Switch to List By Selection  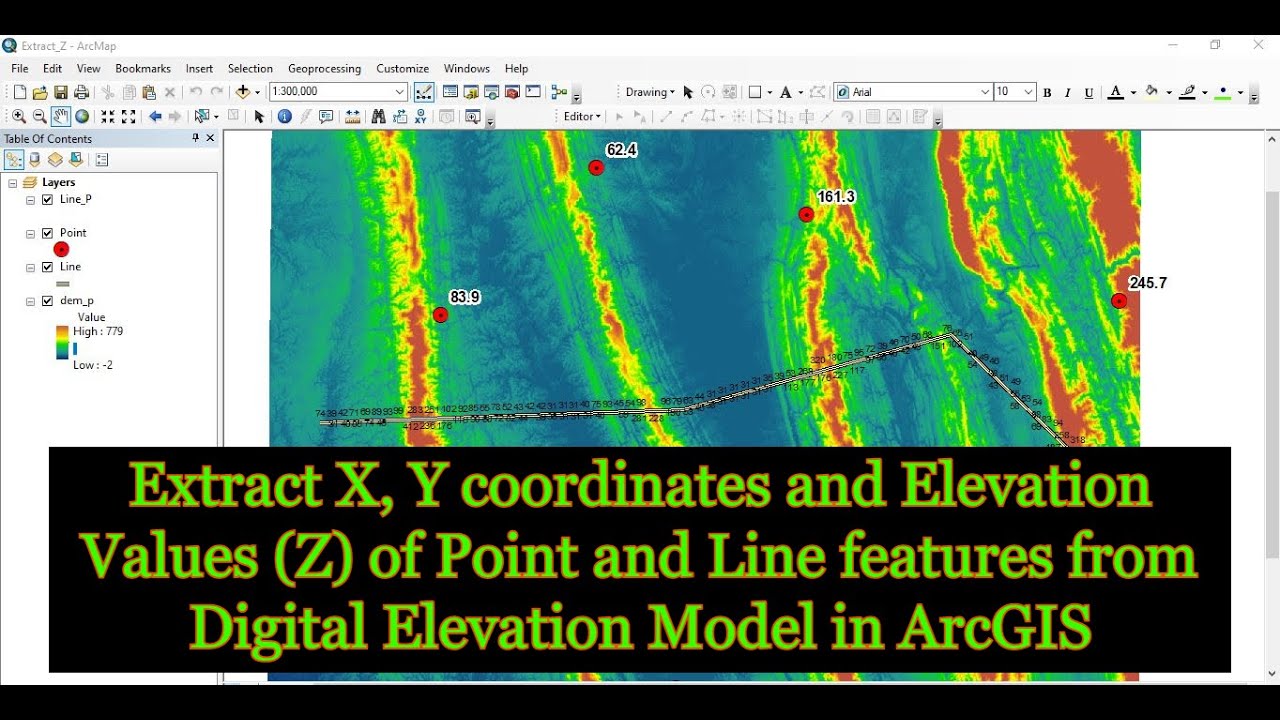click(75, 160)
